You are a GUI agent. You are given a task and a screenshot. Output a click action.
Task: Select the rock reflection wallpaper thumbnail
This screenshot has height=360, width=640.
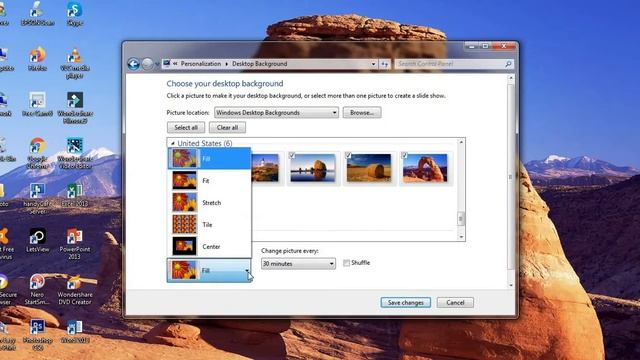pyautogui.click(x=313, y=168)
